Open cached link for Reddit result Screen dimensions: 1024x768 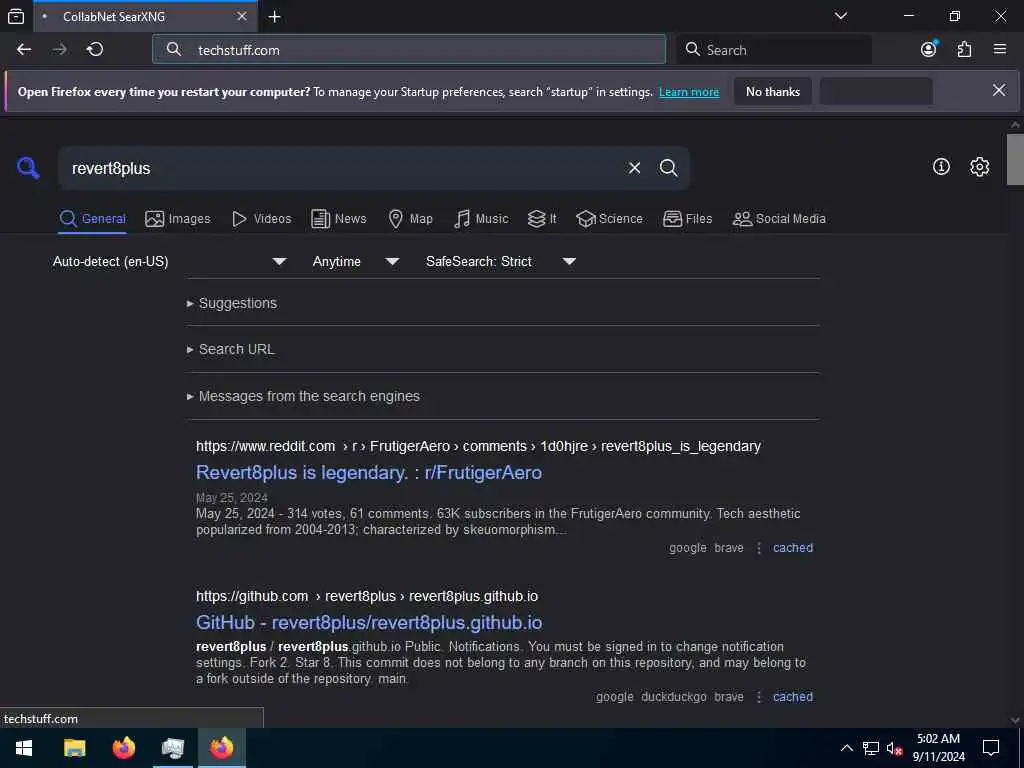pos(793,548)
